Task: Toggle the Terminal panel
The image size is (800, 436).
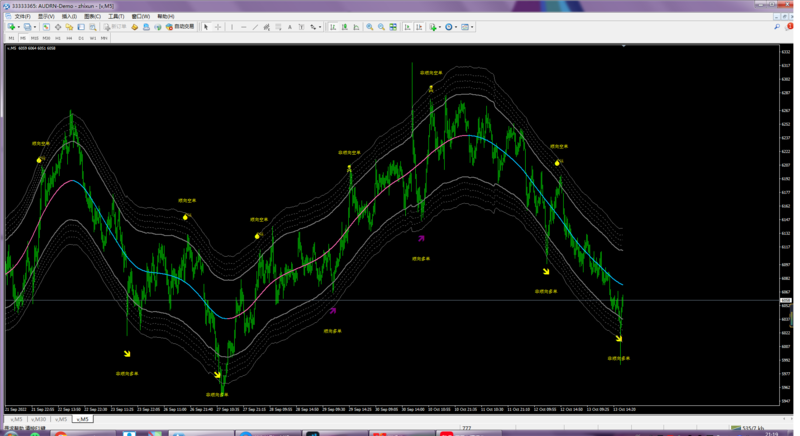Action: point(81,27)
